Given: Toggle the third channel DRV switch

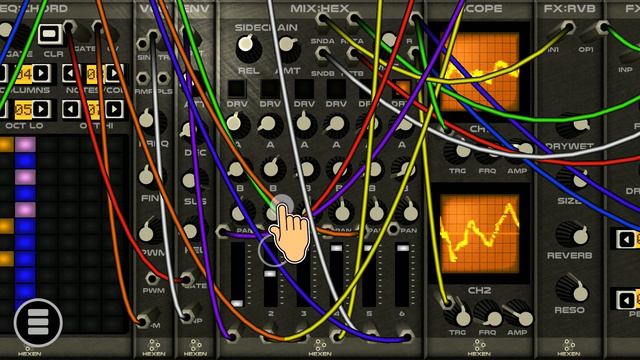Looking at the screenshot, I should [304, 89].
